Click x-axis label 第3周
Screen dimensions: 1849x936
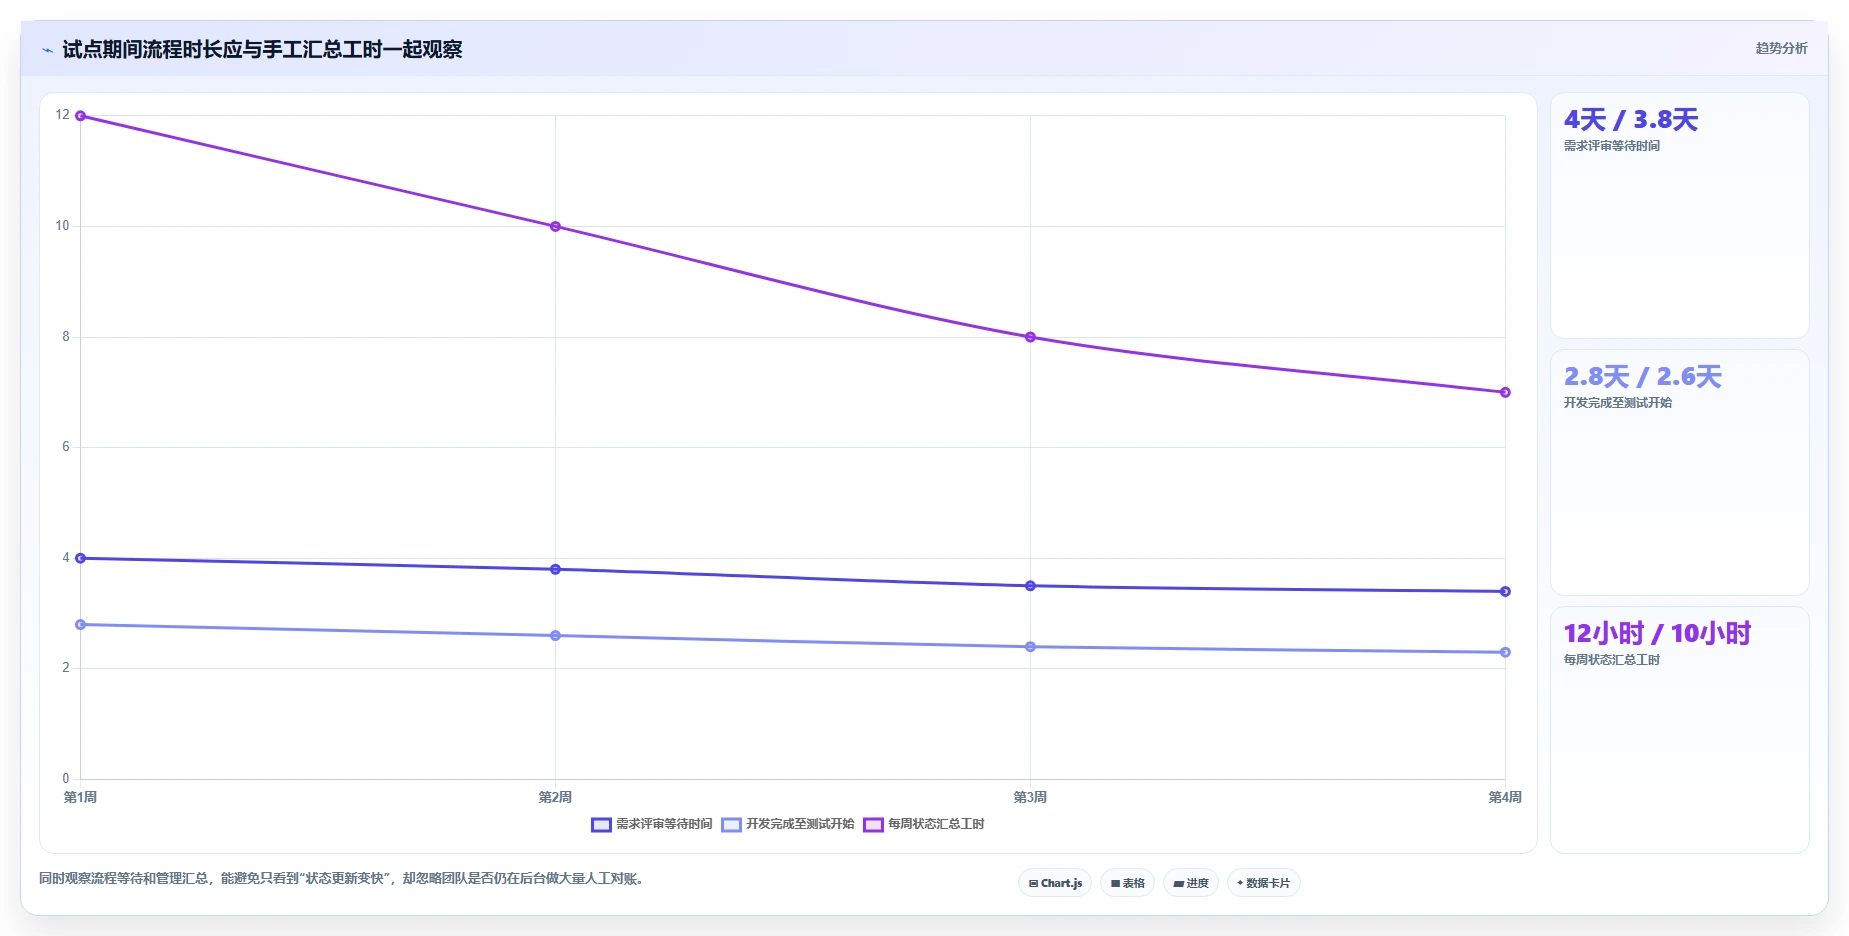coord(1030,797)
